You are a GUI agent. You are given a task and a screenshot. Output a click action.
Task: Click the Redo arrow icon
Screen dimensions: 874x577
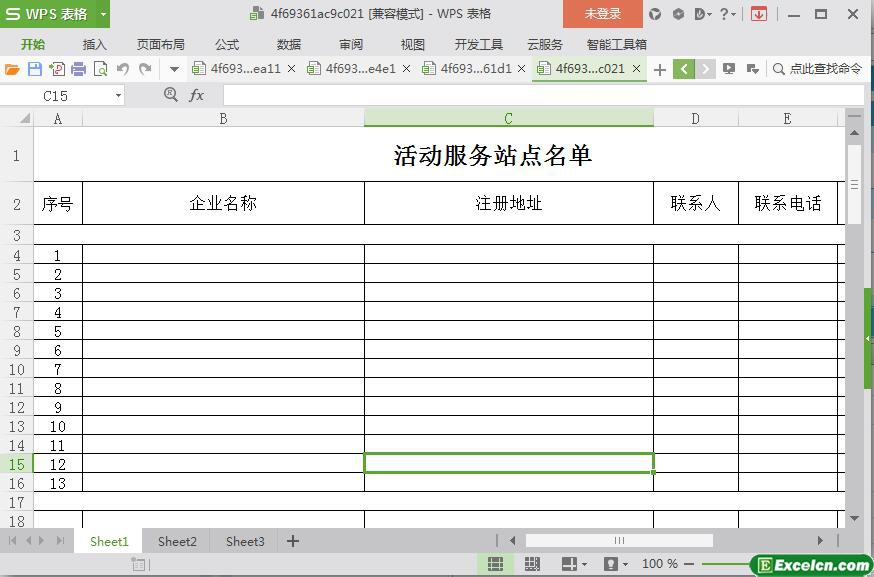click(x=145, y=69)
